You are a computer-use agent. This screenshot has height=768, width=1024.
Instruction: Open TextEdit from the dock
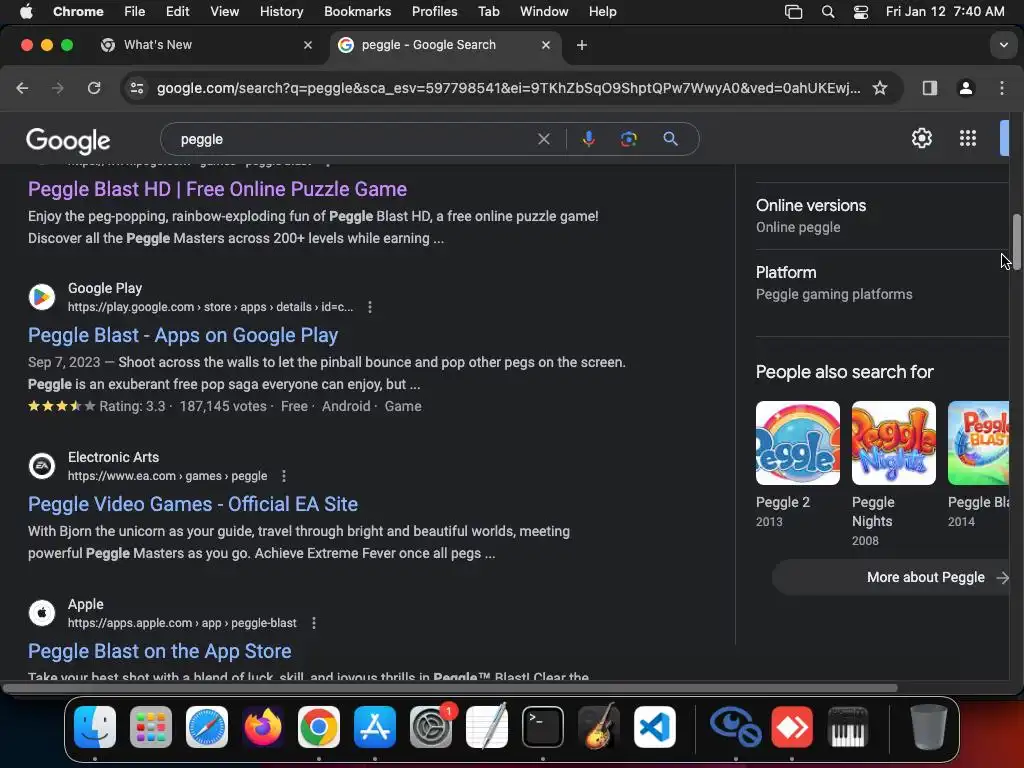(x=487, y=727)
